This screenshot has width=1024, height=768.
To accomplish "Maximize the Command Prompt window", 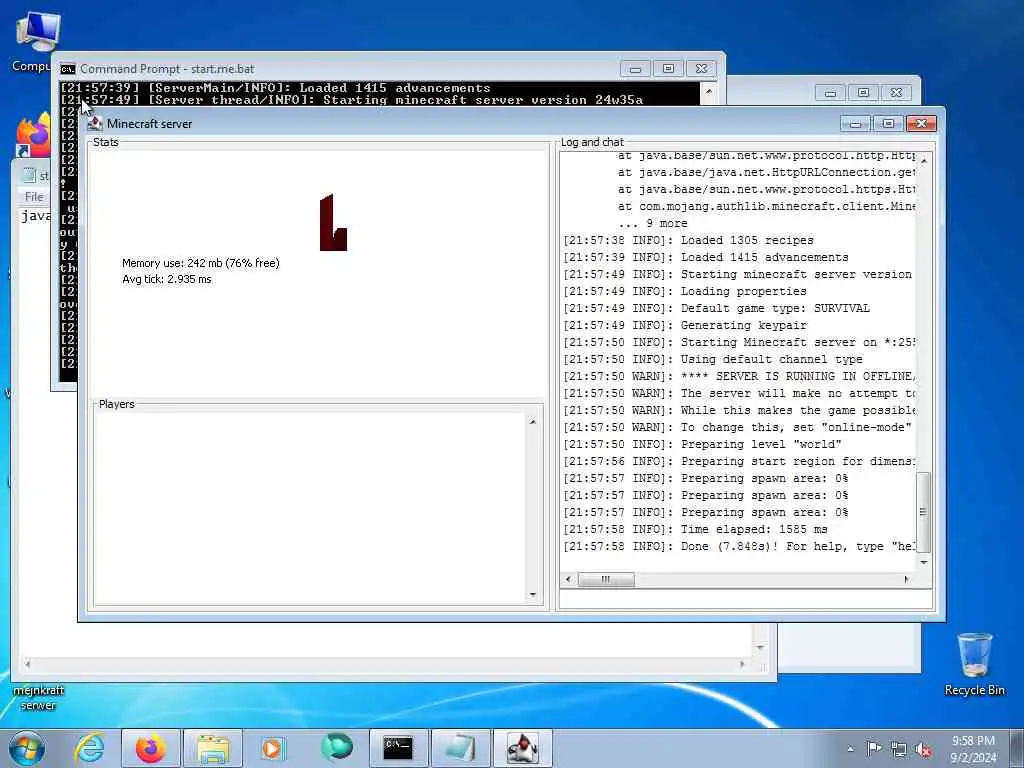I will 668,69.
